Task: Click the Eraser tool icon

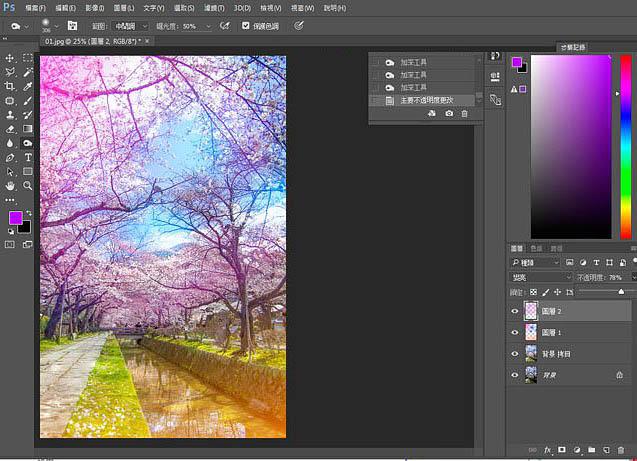Action: 10,129
